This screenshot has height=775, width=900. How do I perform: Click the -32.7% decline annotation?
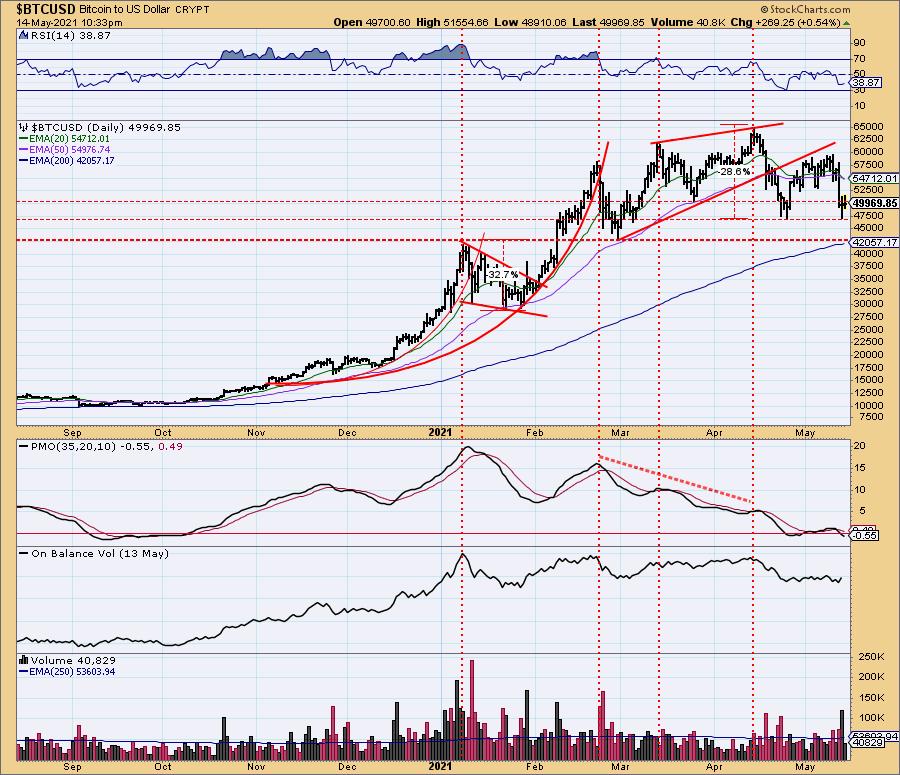502,275
